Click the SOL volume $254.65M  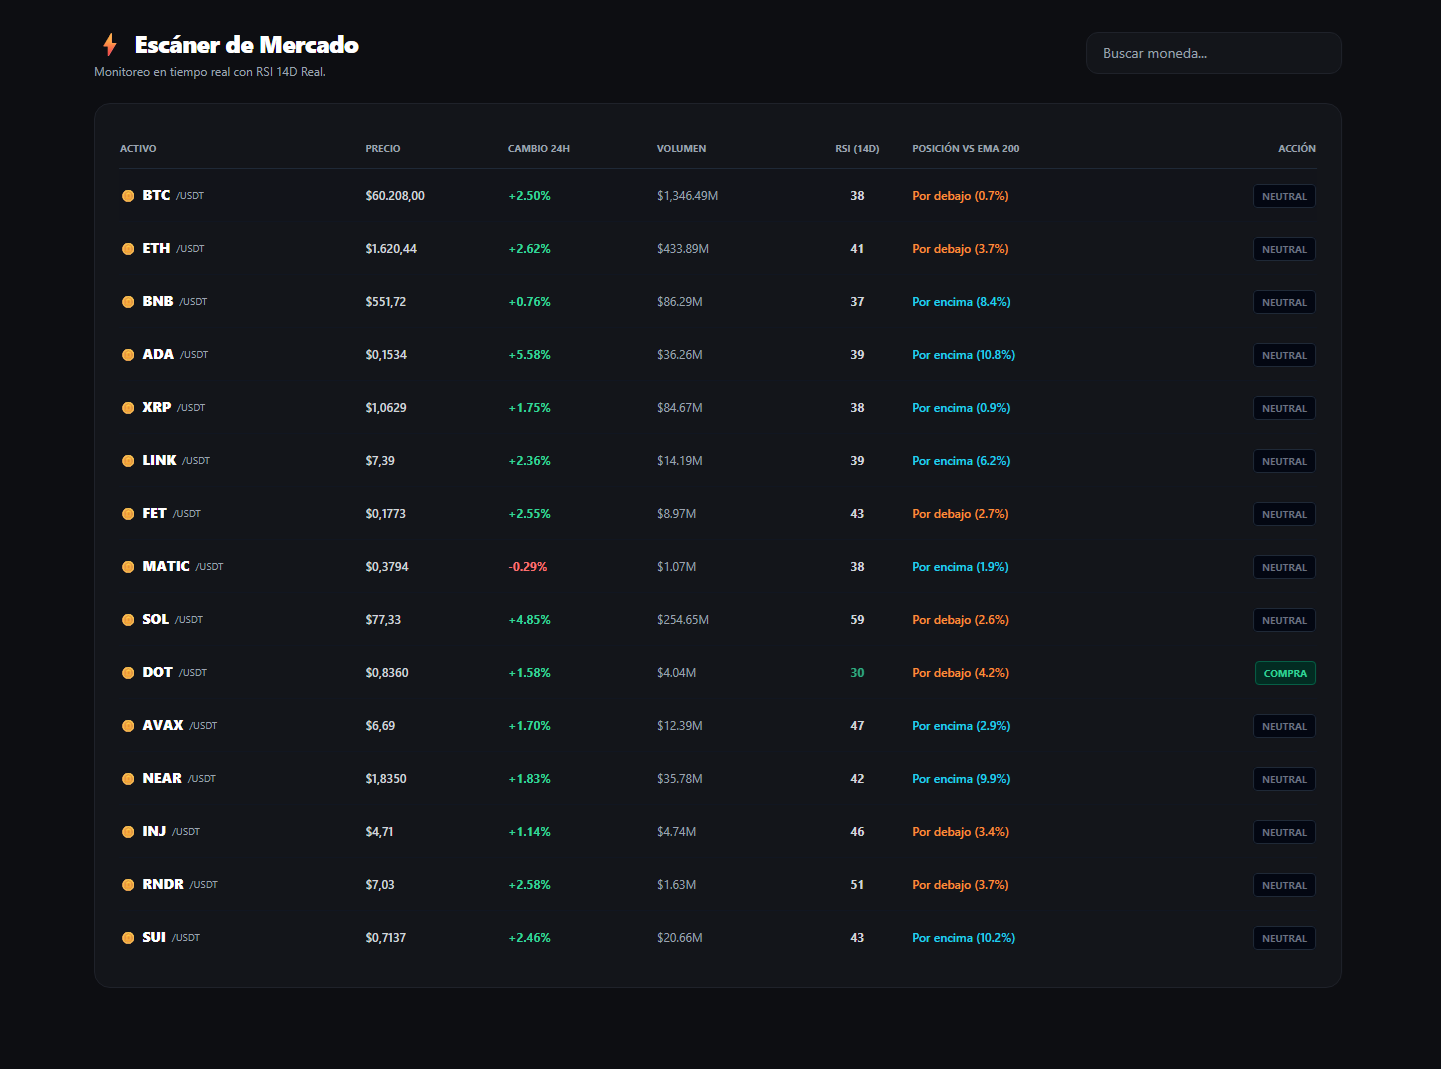(x=683, y=620)
